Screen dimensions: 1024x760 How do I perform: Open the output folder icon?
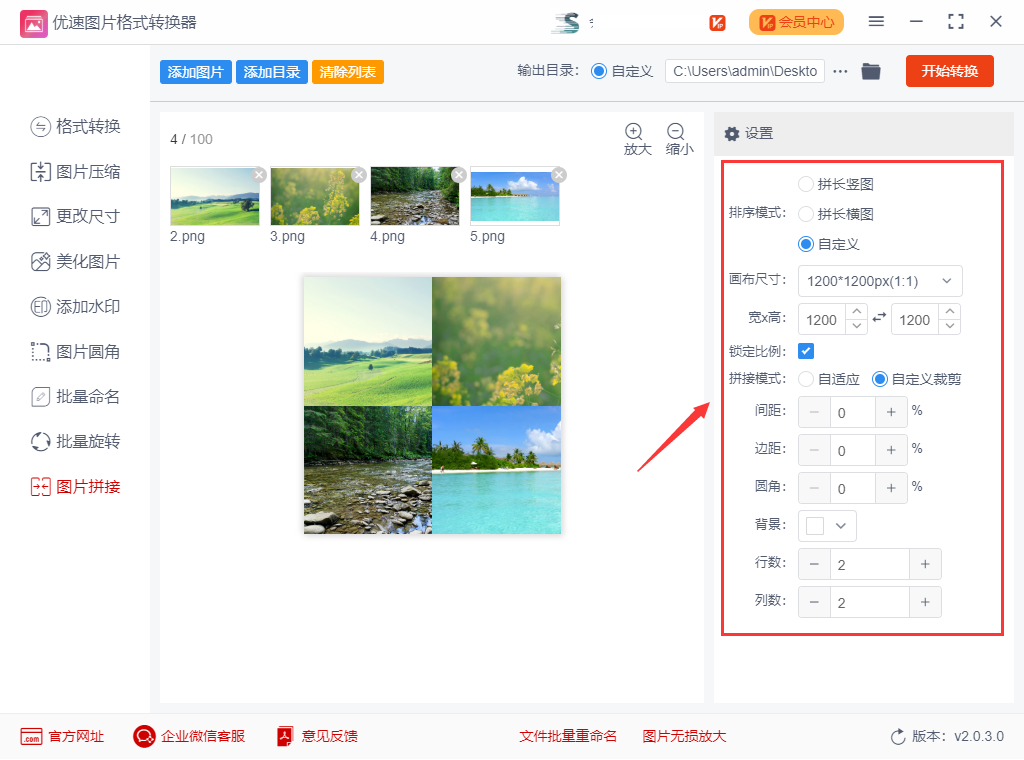(871, 71)
